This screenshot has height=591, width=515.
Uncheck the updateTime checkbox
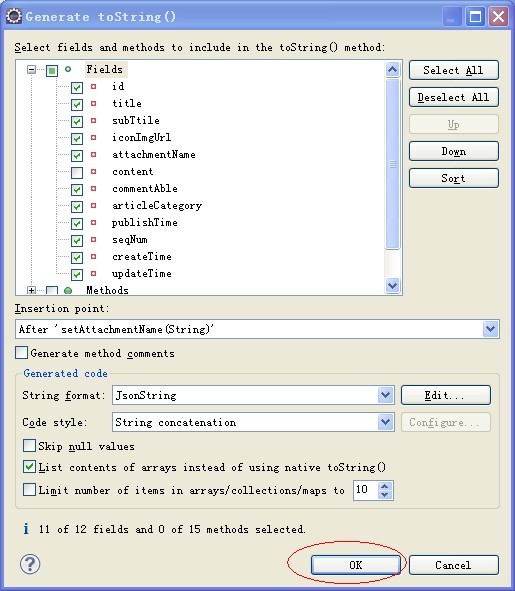[x=77, y=275]
